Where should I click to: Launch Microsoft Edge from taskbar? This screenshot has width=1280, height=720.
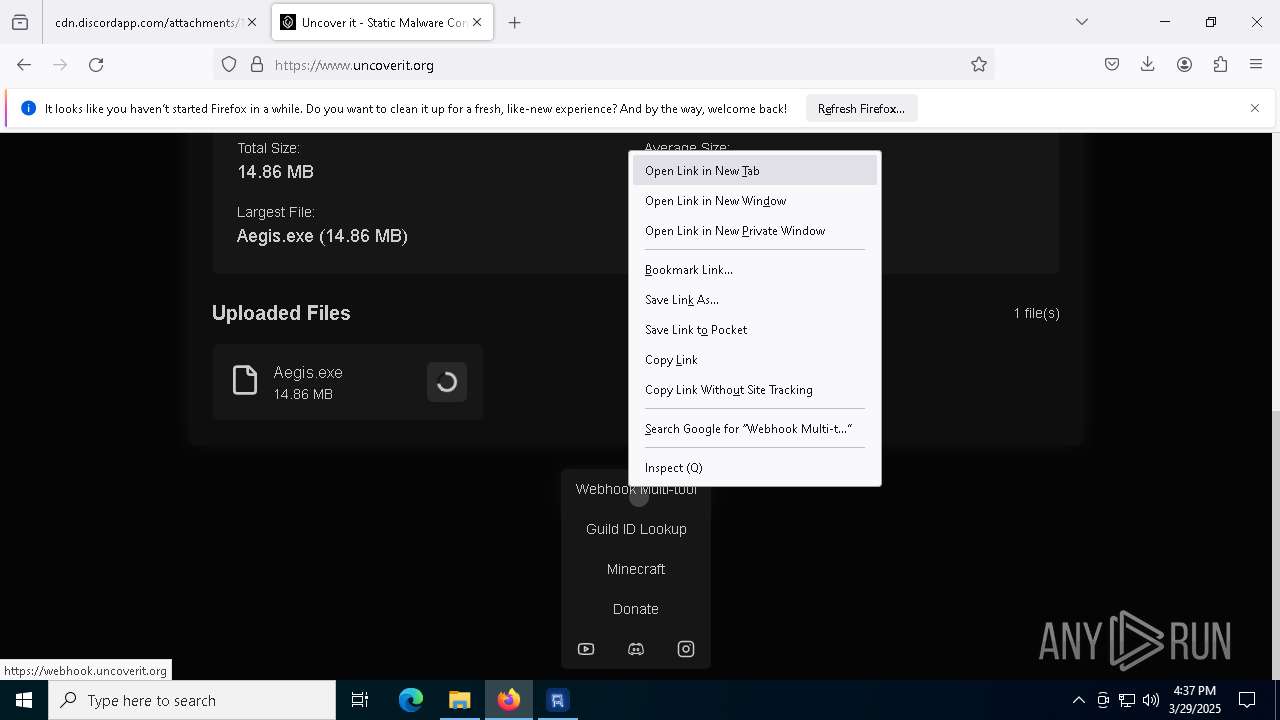(x=411, y=700)
